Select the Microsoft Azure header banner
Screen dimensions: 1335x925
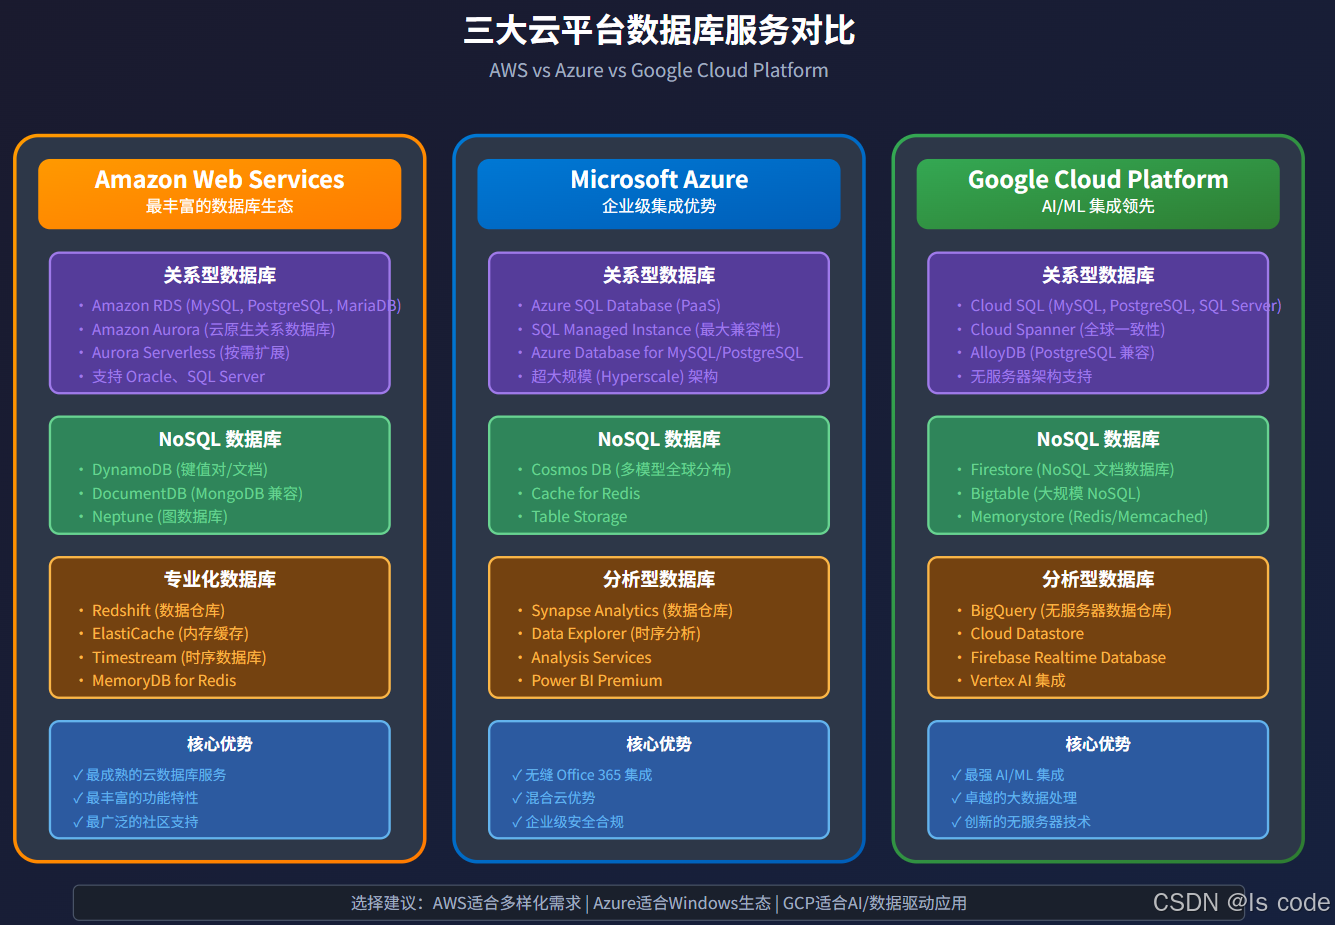click(659, 193)
